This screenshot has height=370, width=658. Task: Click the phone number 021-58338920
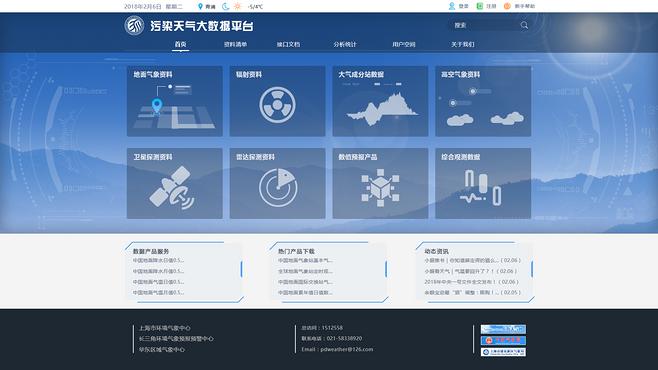tap(344, 338)
